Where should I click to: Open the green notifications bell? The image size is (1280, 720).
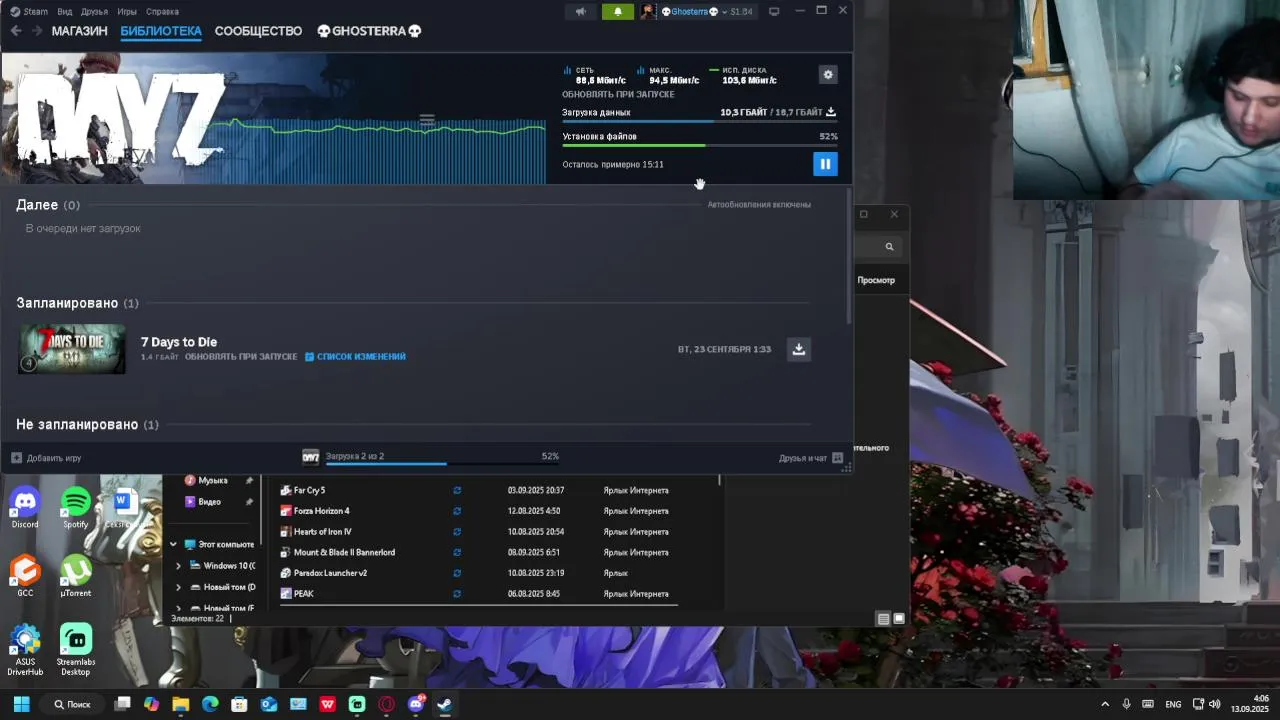click(617, 12)
